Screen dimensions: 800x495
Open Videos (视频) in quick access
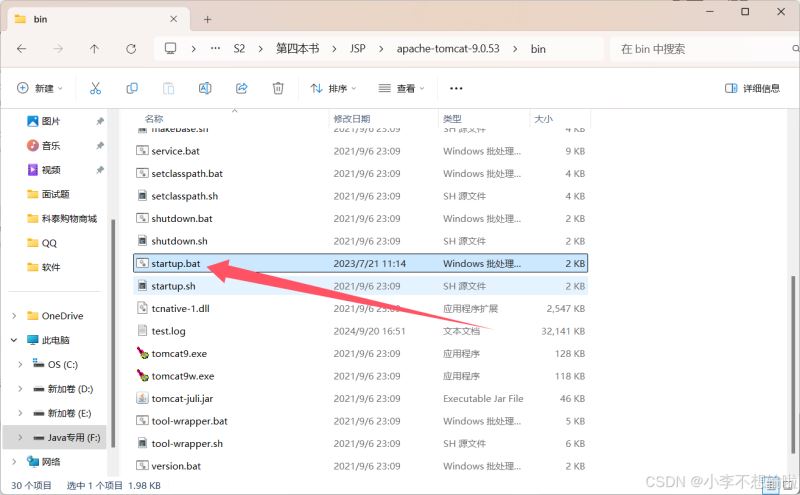point(43,169)
